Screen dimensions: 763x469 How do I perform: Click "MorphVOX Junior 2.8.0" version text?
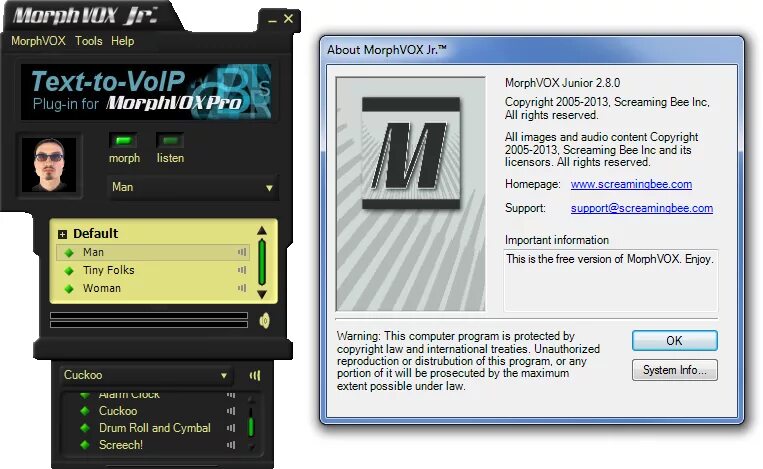click(563, 83)
